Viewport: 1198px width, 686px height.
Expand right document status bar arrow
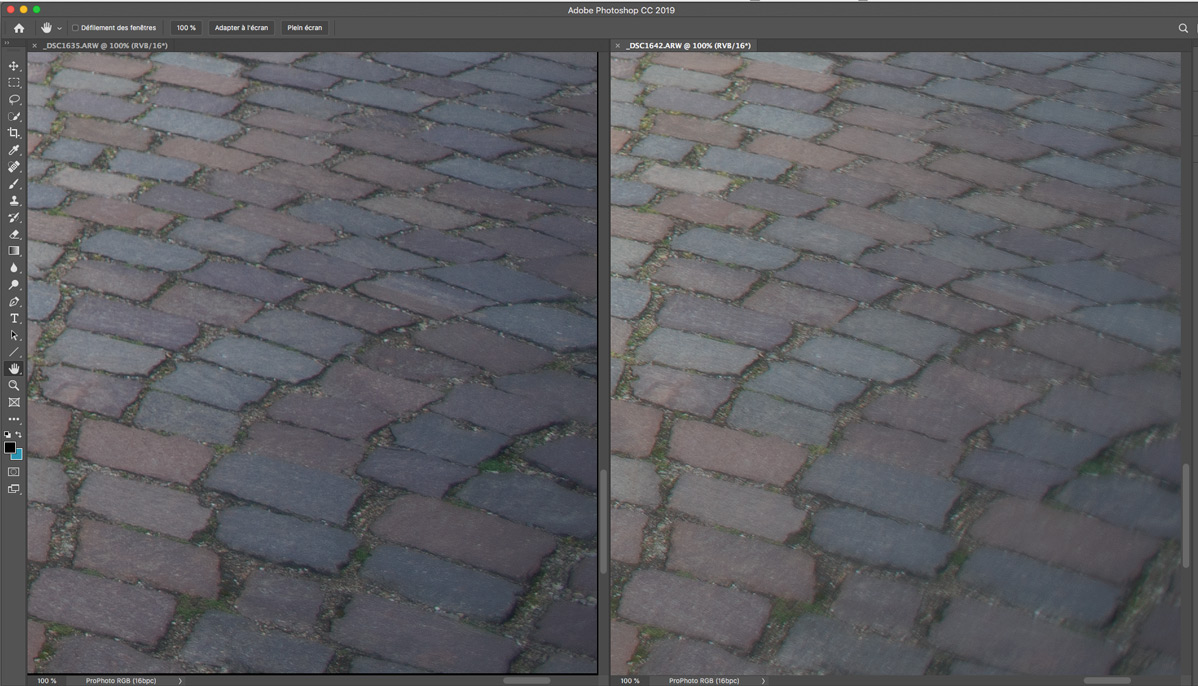click(x=763, y=681)
